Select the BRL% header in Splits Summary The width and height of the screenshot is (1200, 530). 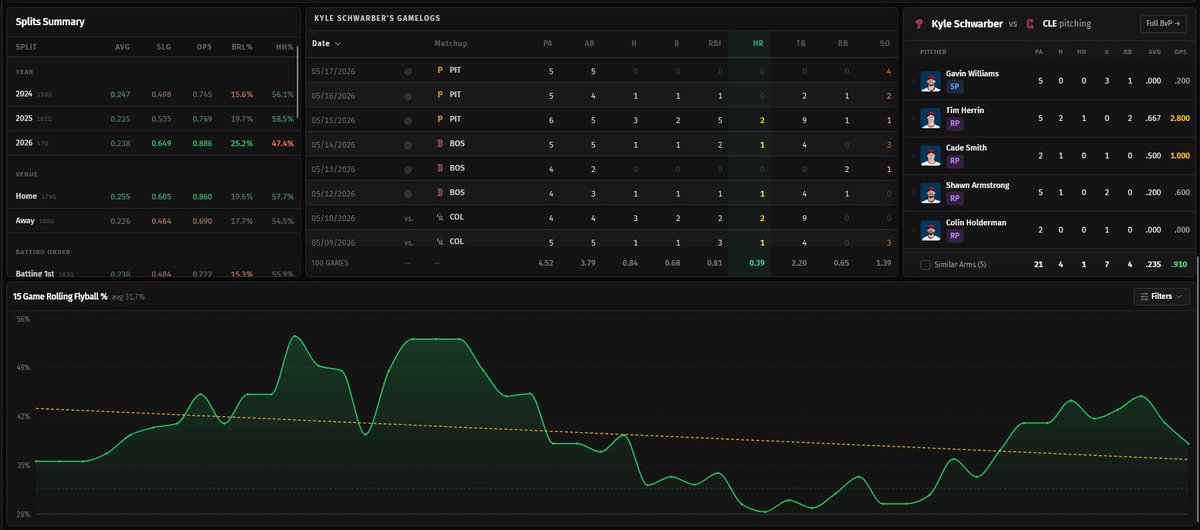[x=243, y=48]
